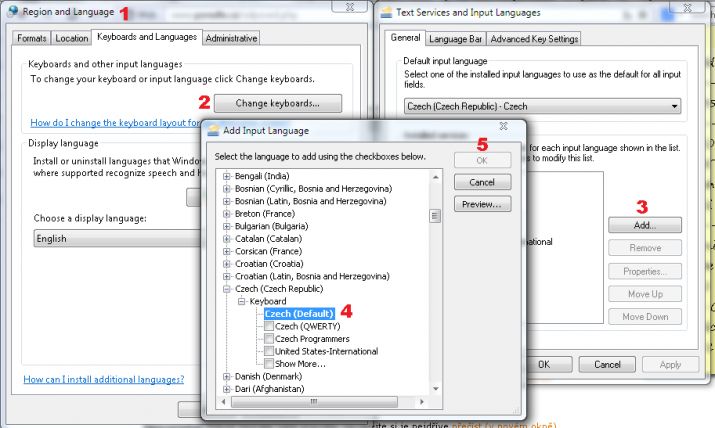Viewport: 715px width, 428px height.
Task: Collapse the Keyboard subnode under Czech
Action: click(242, 301)
